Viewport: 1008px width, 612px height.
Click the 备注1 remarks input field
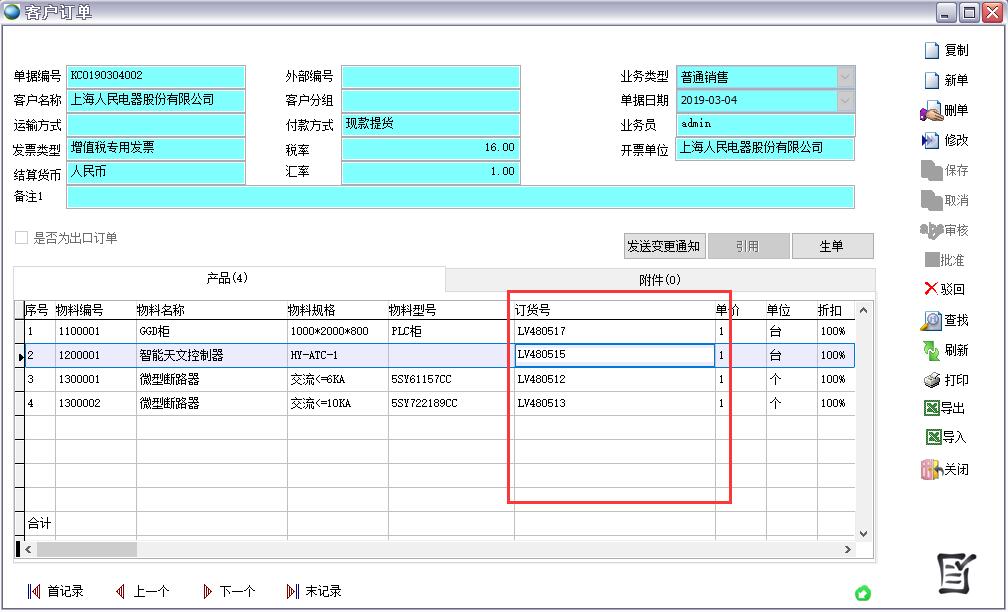pyautogui.click(x=460, y=197)
